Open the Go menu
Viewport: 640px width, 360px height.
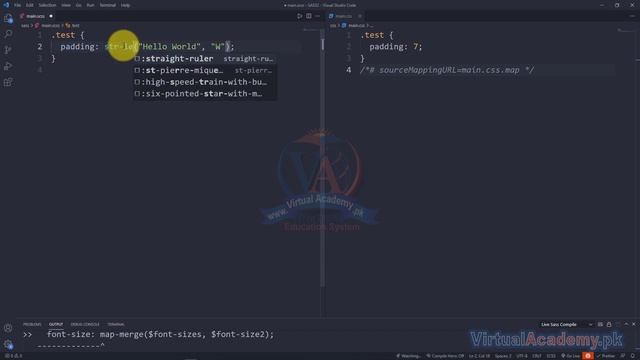[78, 5]
